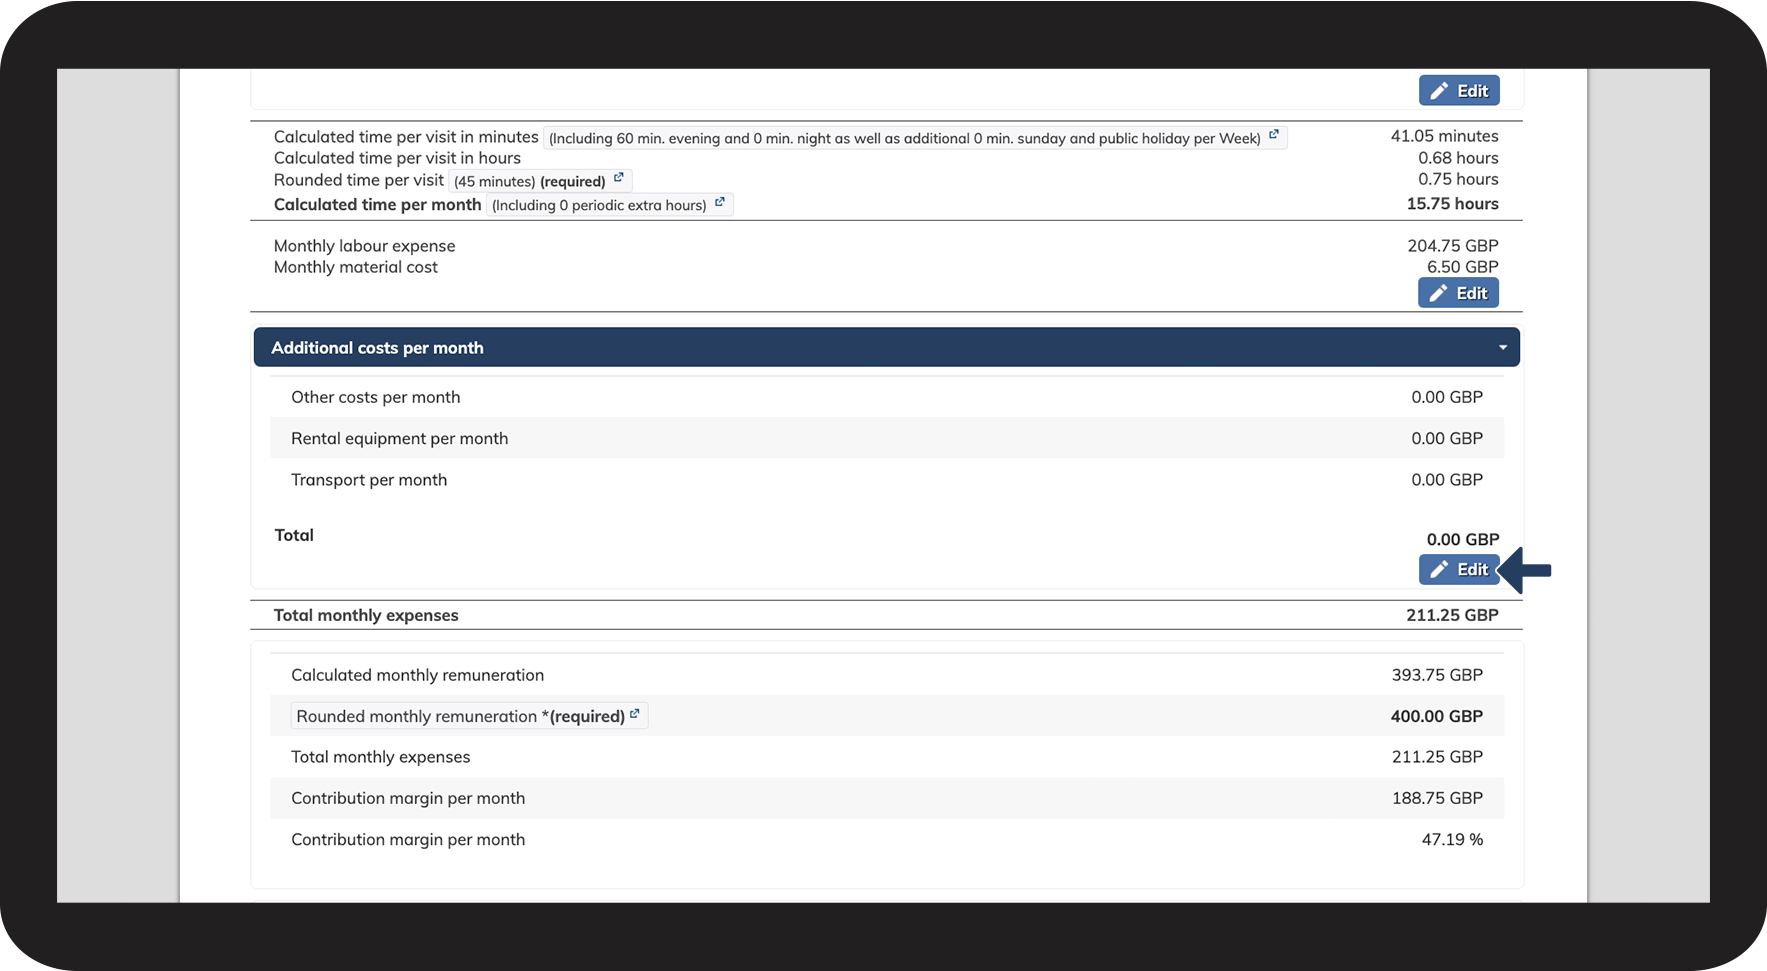
Task: Collapse section using Additional costs caret arrow
Action: pos(1502,348)
